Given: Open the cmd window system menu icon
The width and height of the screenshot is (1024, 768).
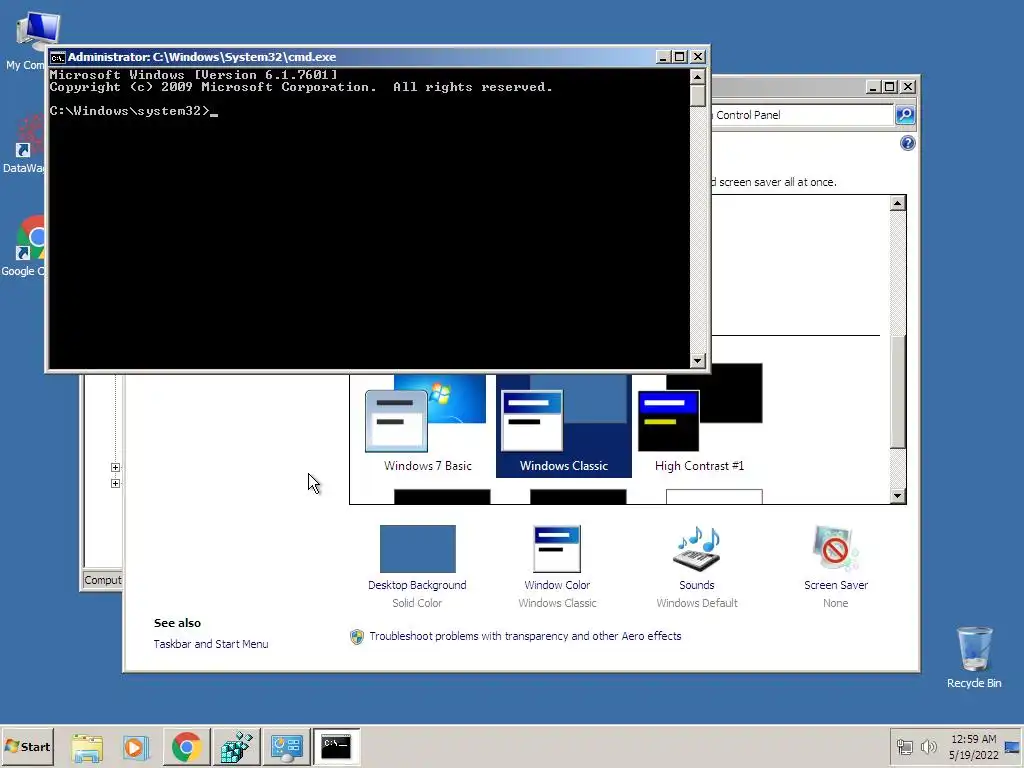Looking at the screenshot, I should click(x=57, y=57).
